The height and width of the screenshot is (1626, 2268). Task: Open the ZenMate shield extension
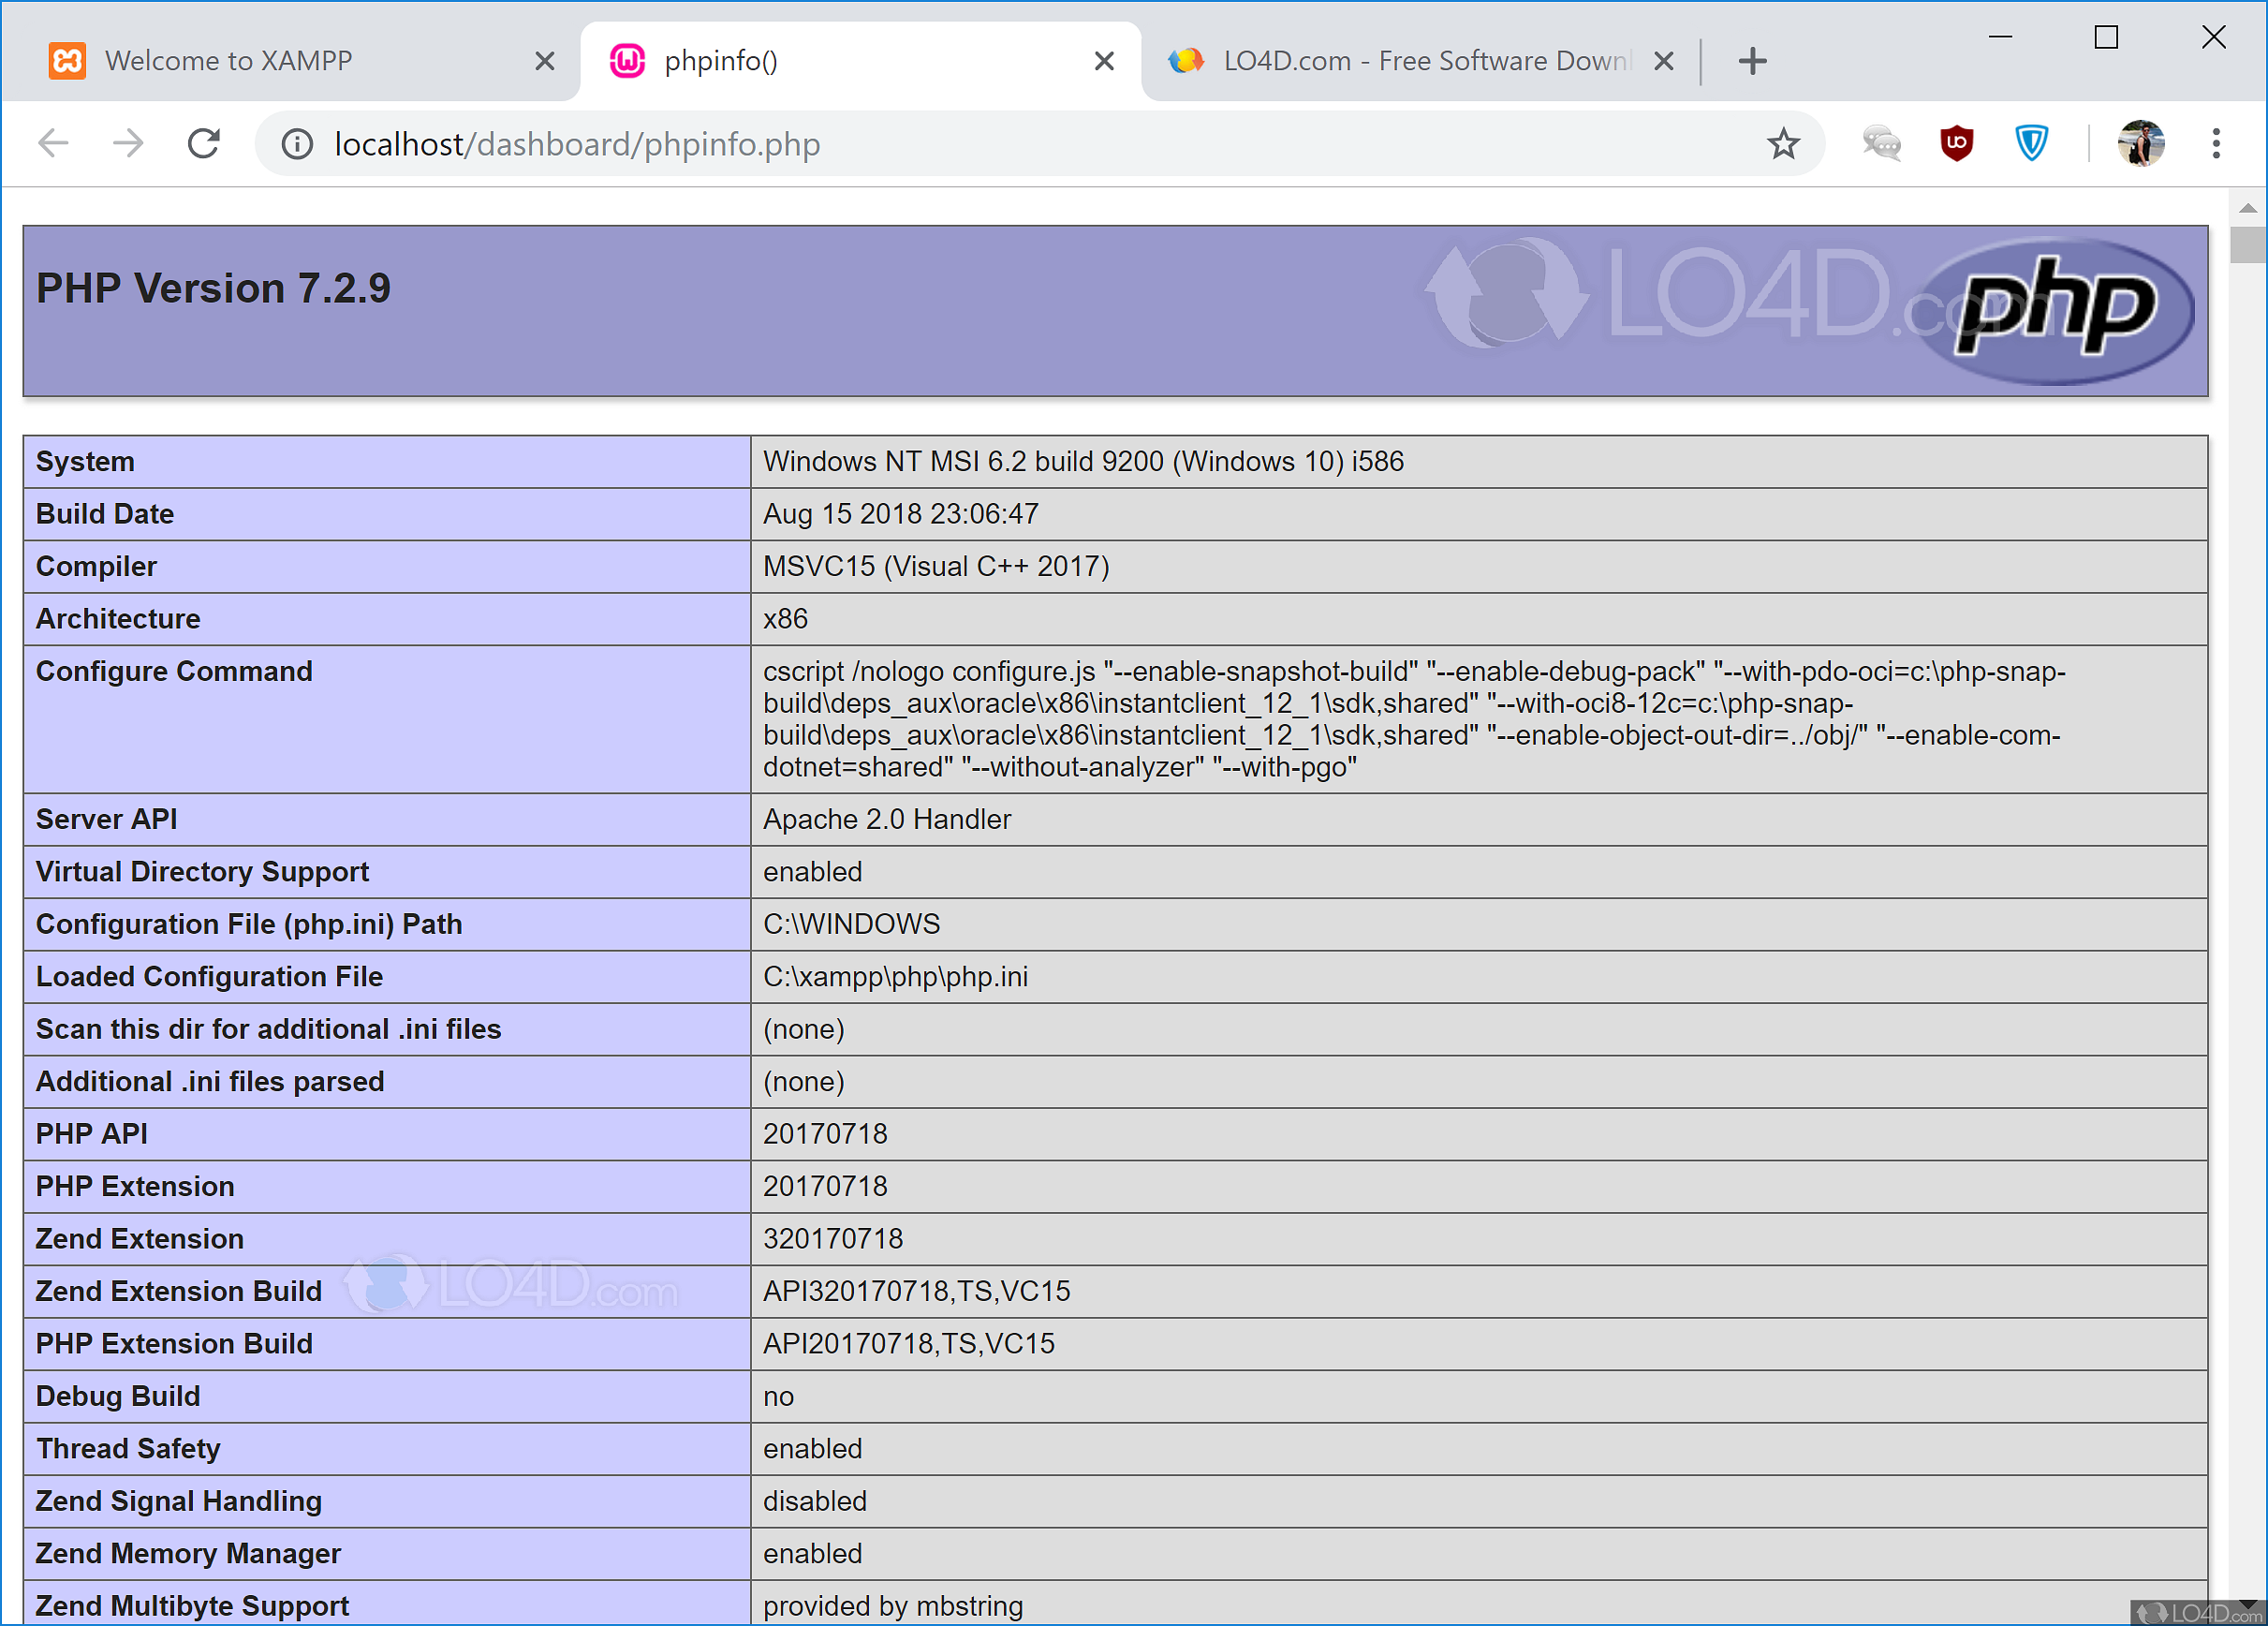tap(2031, 143)
